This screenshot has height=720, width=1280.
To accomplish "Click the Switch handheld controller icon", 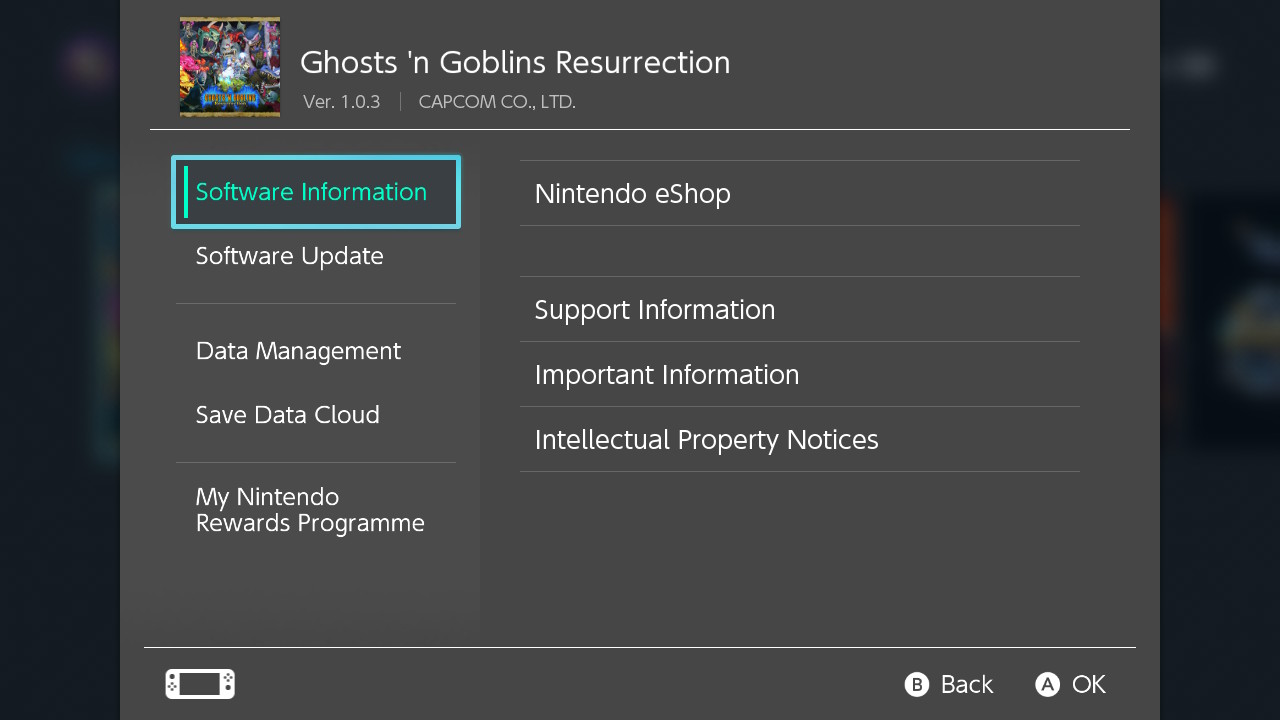I will [x=200, y=684].
